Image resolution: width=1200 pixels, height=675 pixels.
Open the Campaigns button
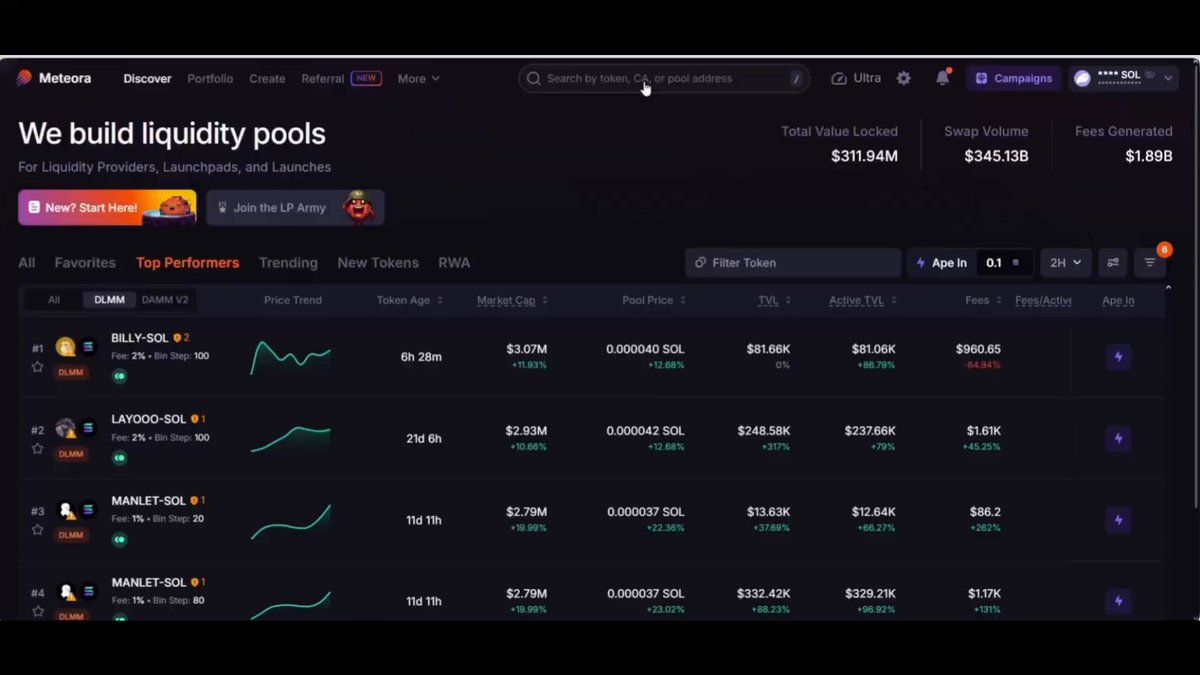click(x=1013, y=78)
